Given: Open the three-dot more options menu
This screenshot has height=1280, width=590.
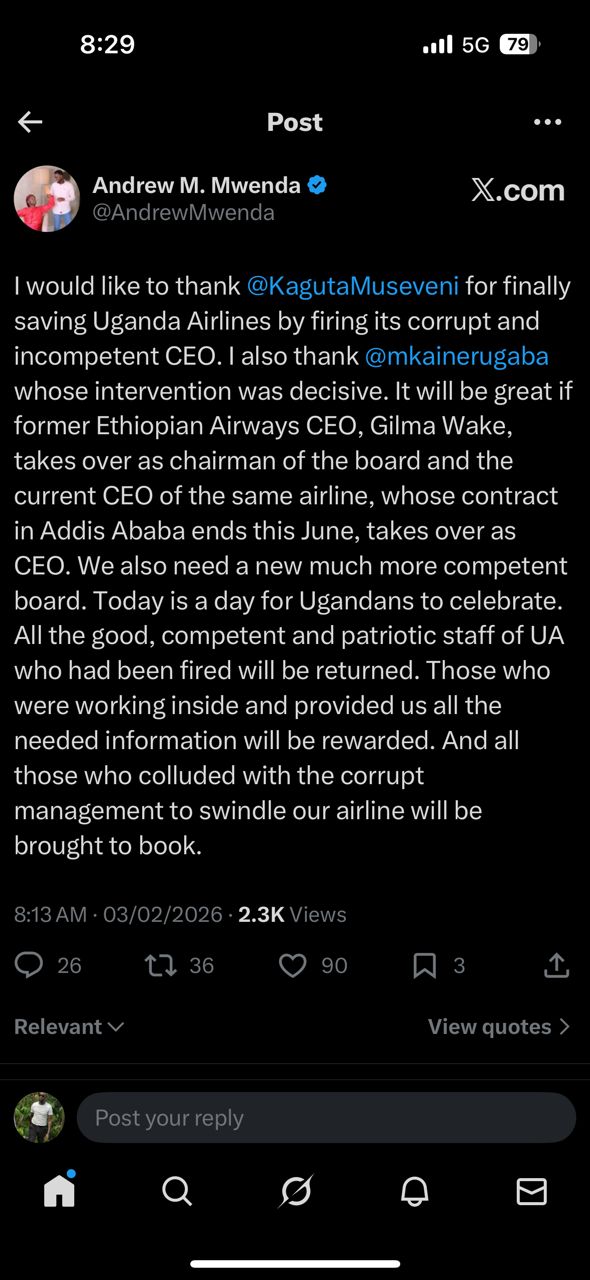Looking at the screenshot, I should [548, 122].
